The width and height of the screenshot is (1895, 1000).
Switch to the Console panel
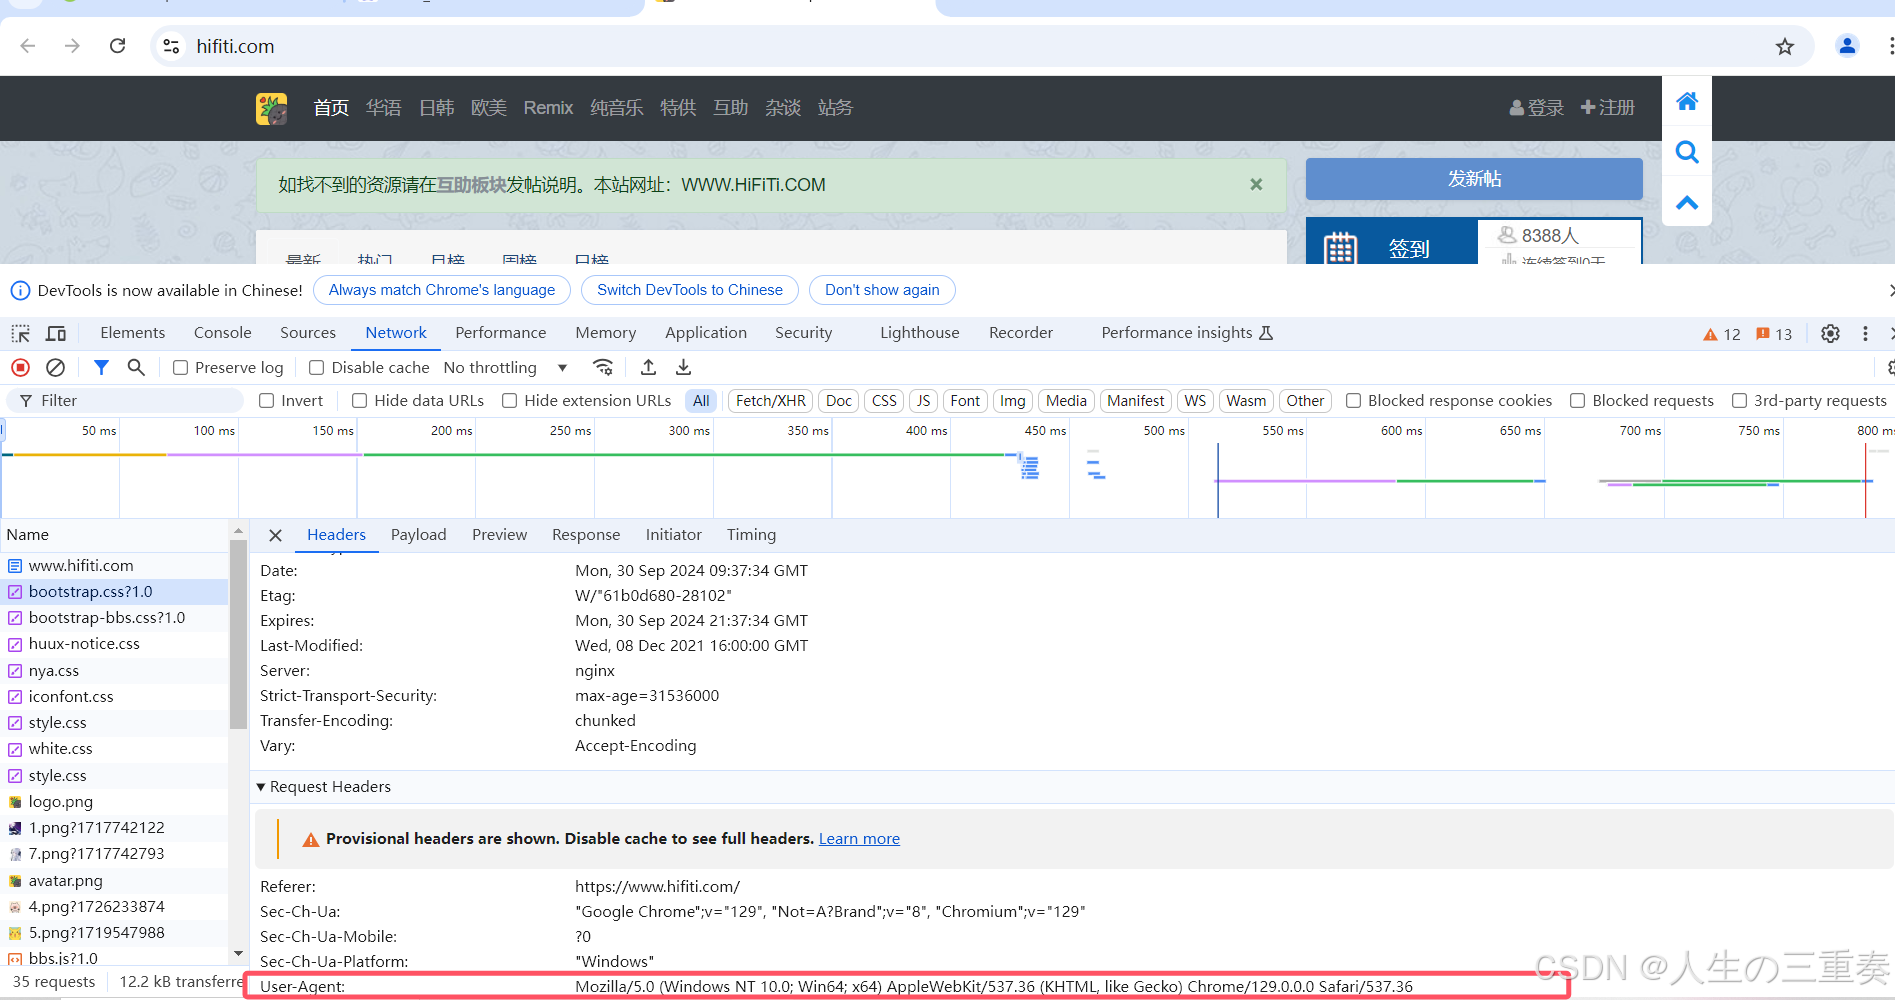tap(222, 333)
